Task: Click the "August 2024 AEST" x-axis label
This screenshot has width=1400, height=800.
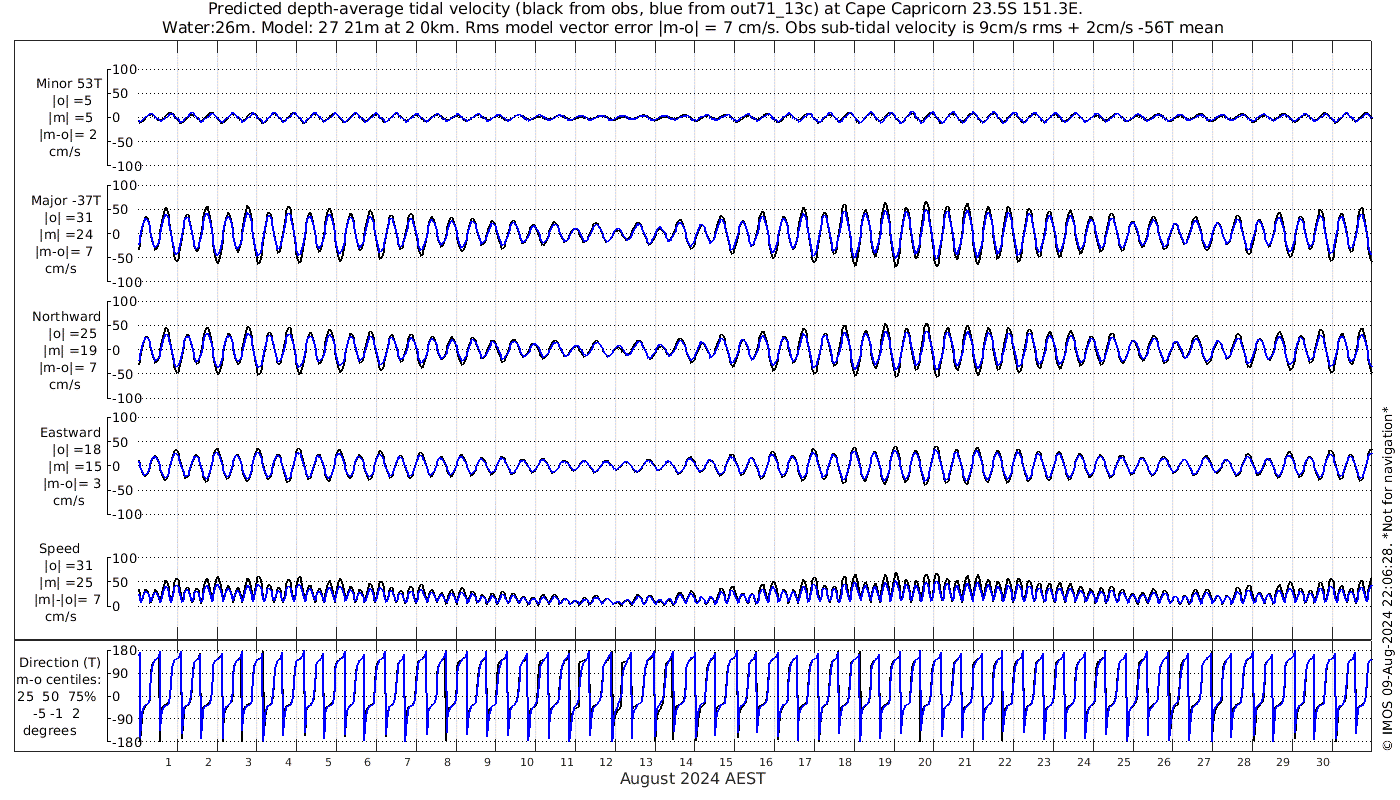Action: coord(694,779)
